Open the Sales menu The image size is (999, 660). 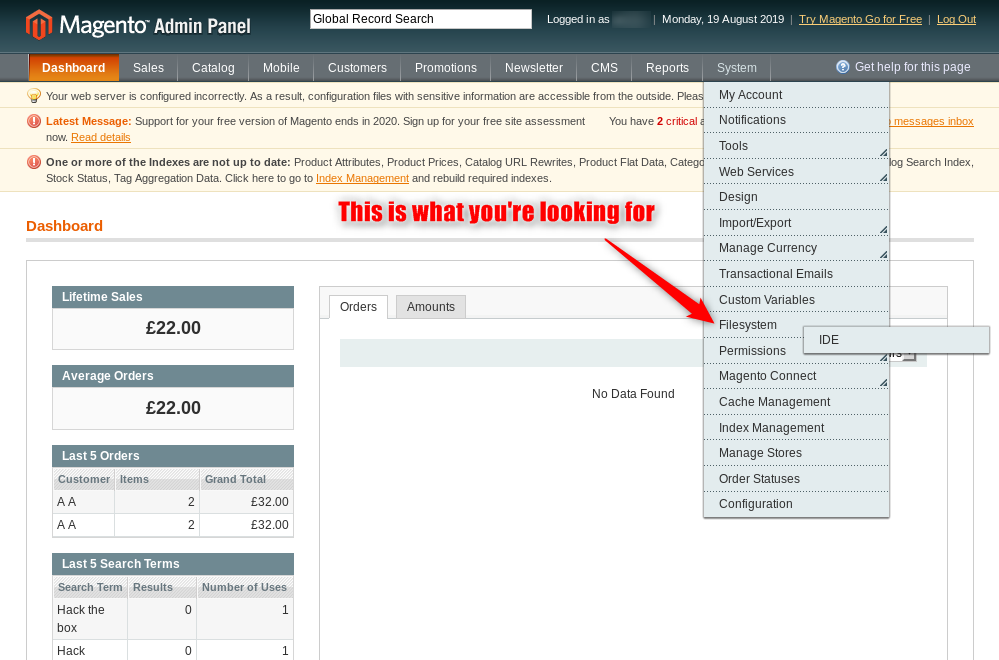tap(148, 68)
